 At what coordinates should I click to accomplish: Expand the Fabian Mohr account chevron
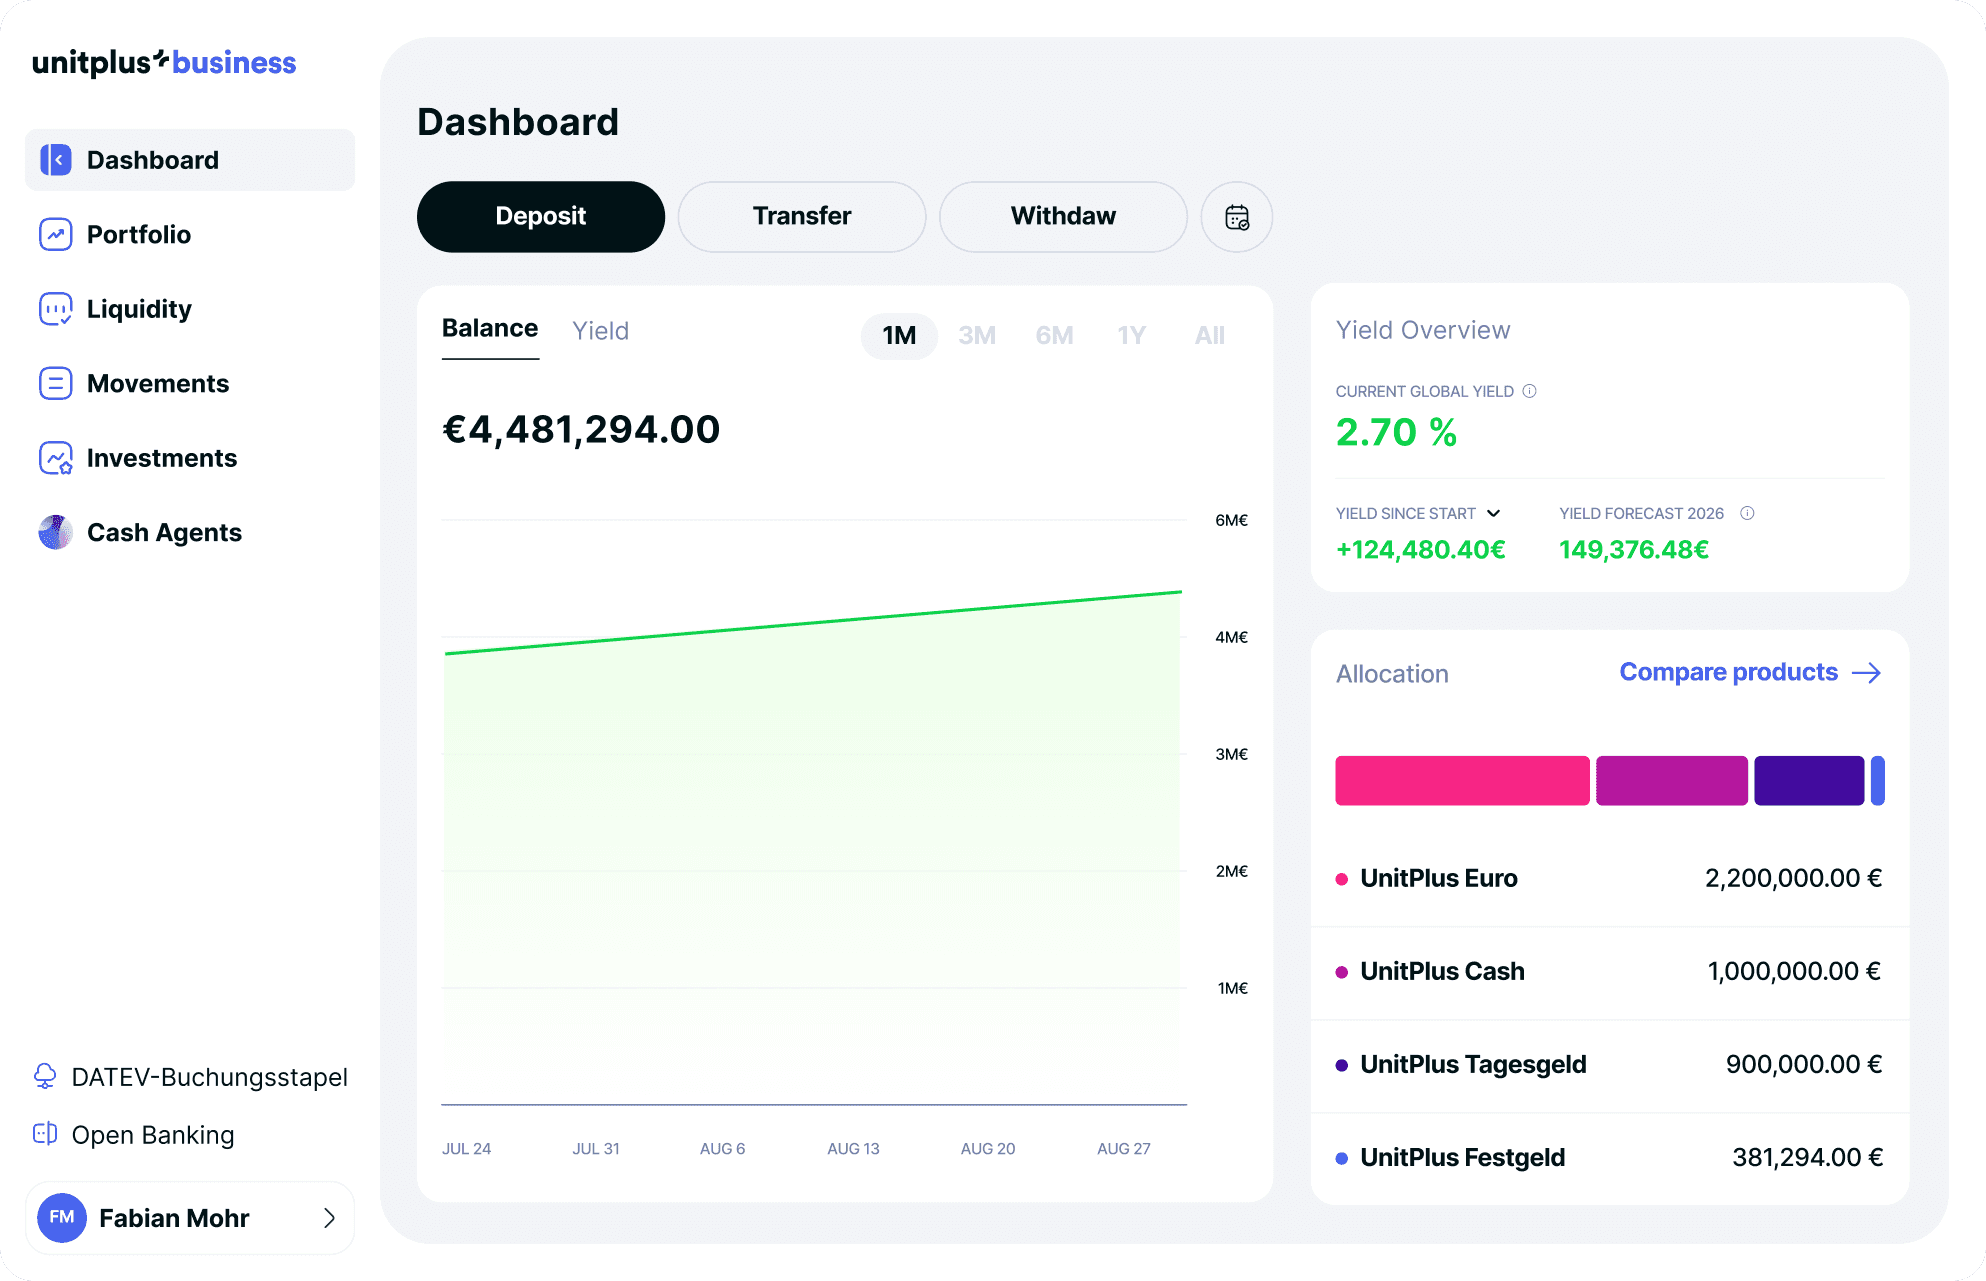pos(329,1217)
